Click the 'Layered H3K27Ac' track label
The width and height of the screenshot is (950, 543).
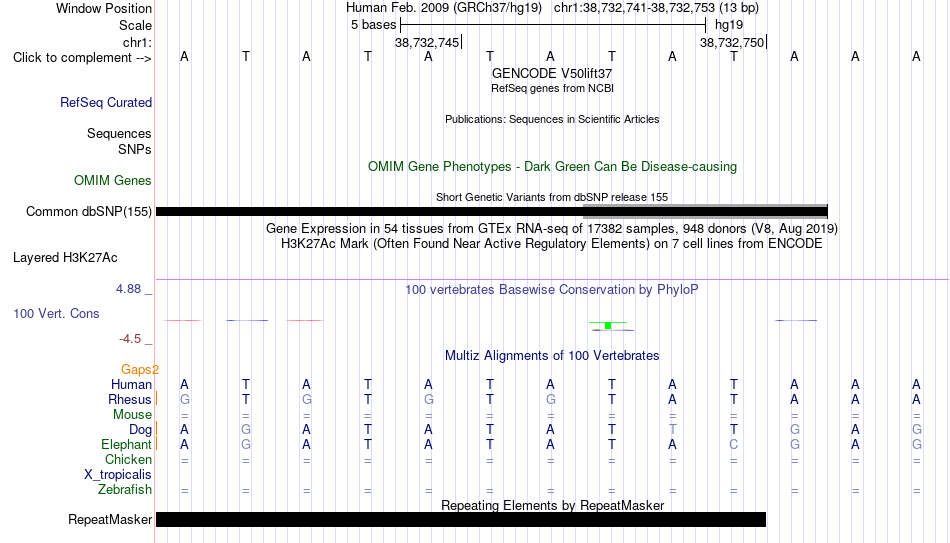point(65,258)
